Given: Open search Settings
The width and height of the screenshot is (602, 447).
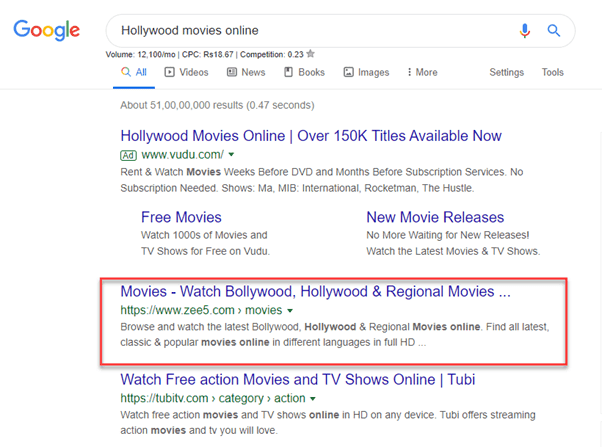Looking at the screenshot, I should 506,72.
